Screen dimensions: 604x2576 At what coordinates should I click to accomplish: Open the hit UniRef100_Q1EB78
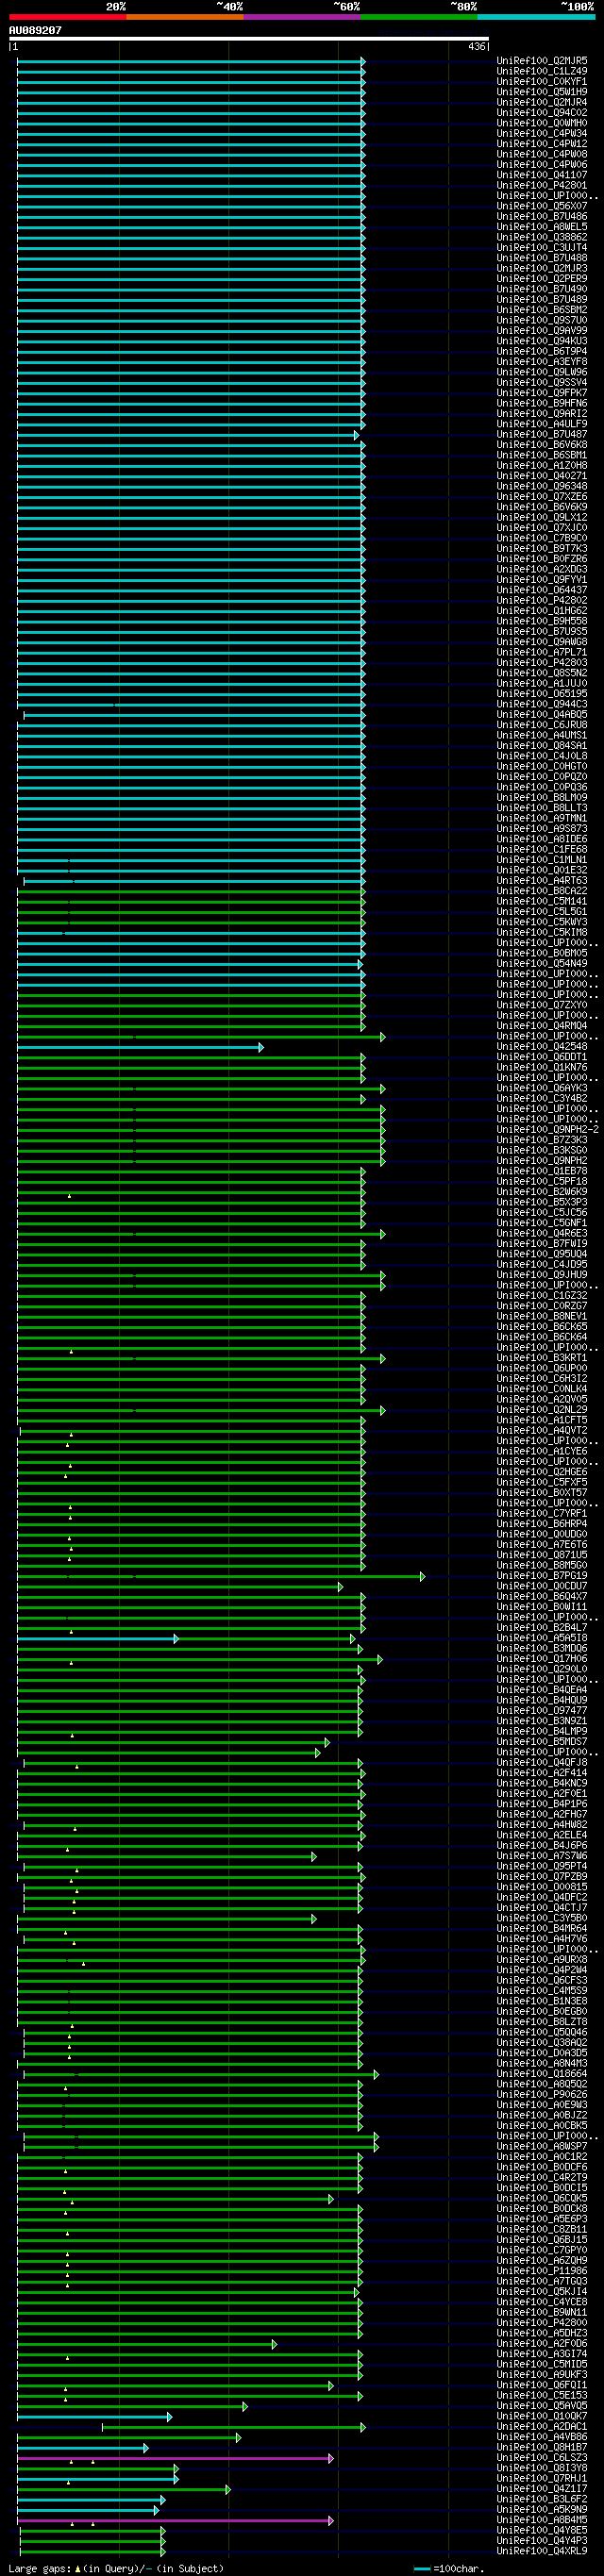coord(542,1171)
